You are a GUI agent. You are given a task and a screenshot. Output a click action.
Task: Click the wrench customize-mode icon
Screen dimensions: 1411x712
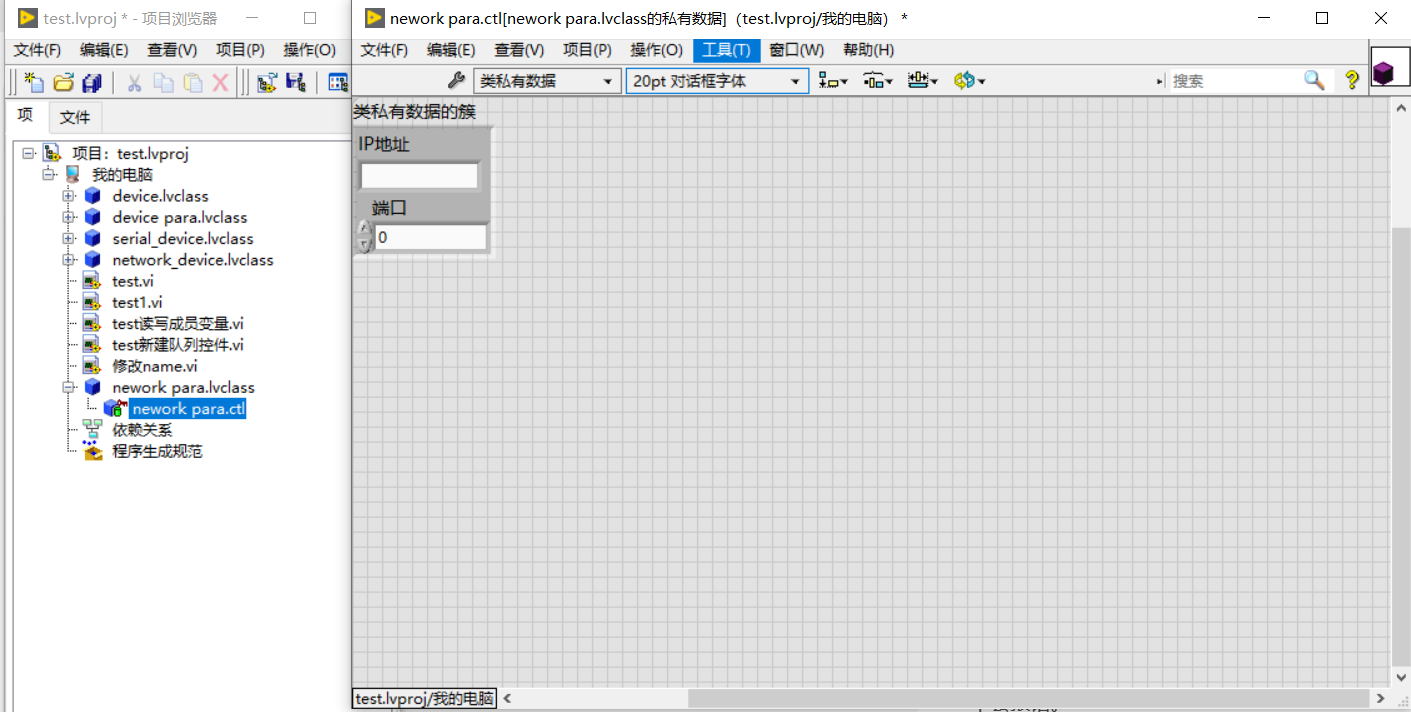click(456, 81)
